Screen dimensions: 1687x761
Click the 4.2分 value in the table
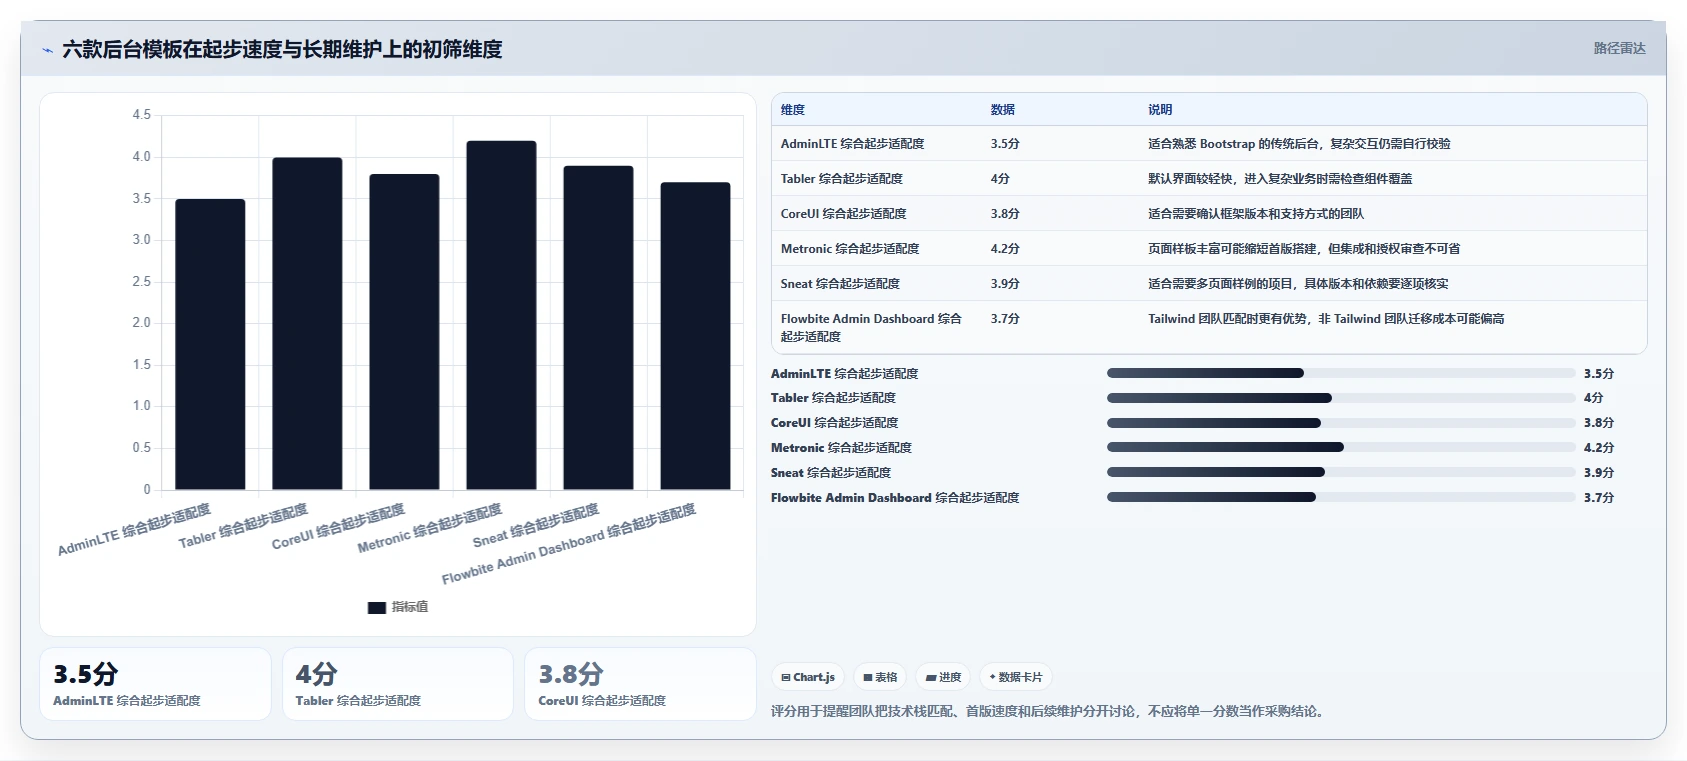[1005, 249]
